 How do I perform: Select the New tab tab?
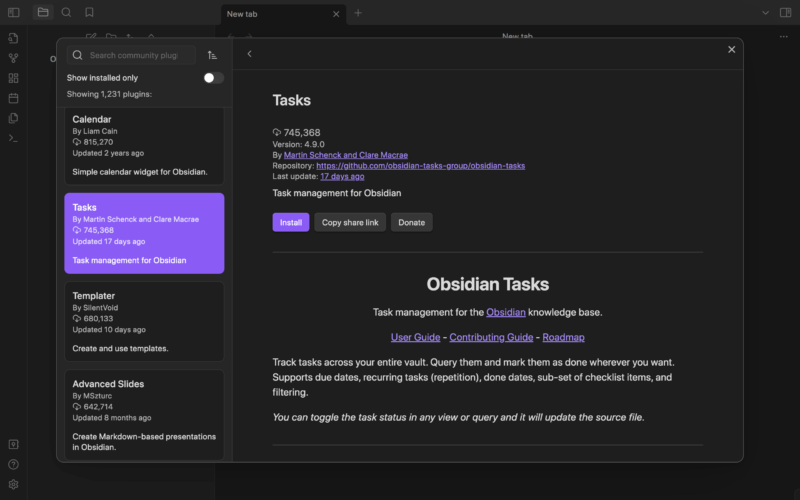click(x=283, y=14)
